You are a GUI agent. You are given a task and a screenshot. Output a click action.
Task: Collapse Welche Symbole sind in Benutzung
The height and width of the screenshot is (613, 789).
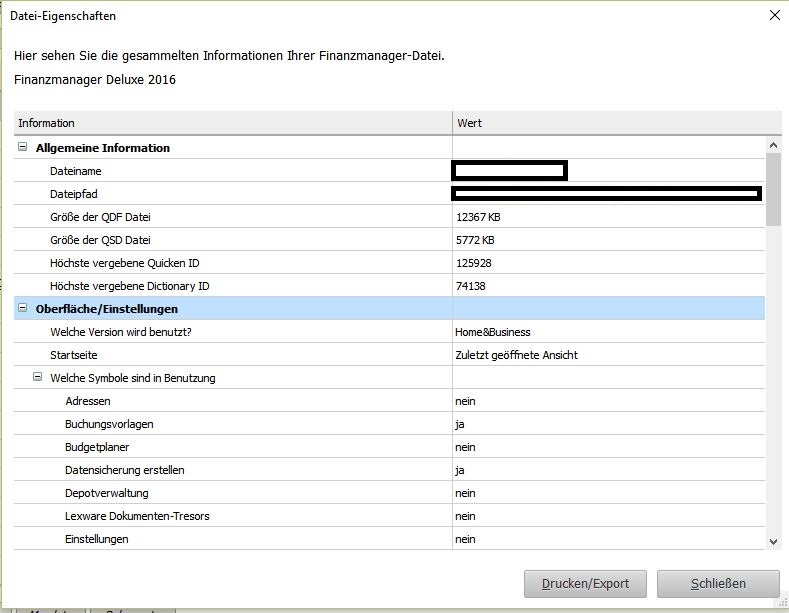tap(37, 378)
